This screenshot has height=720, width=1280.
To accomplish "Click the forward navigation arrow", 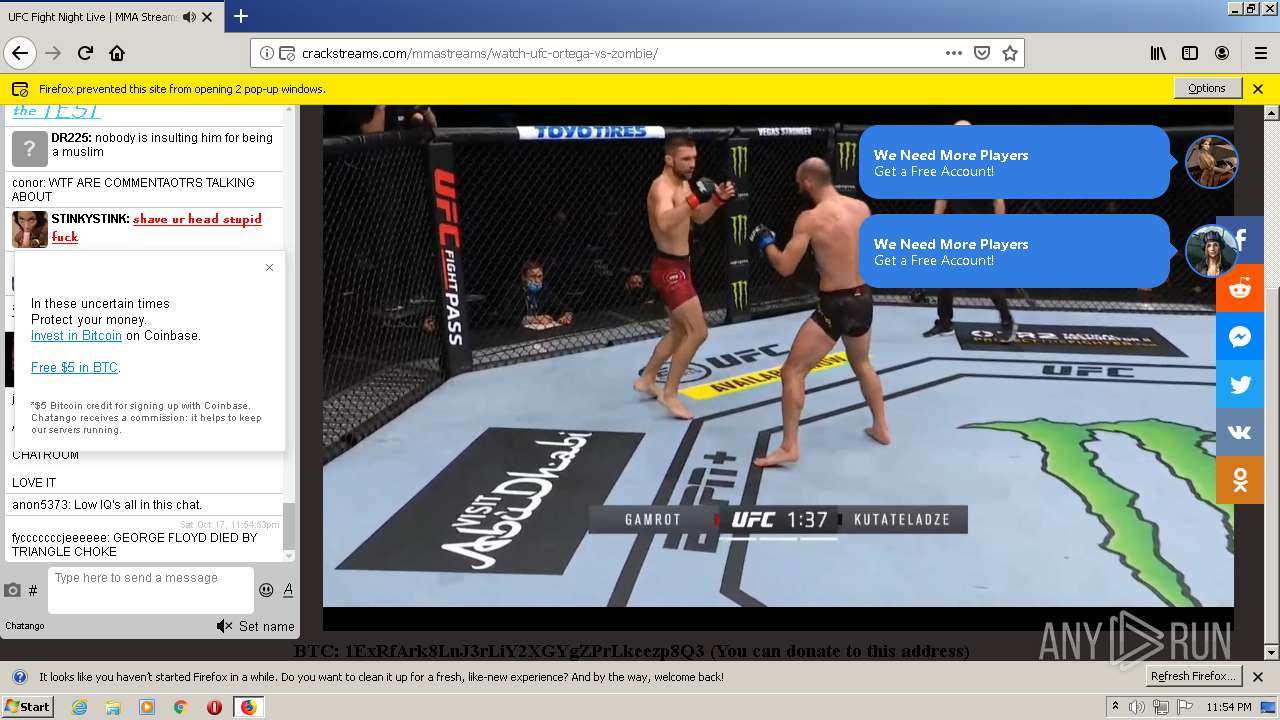I will tap(54, 53).
